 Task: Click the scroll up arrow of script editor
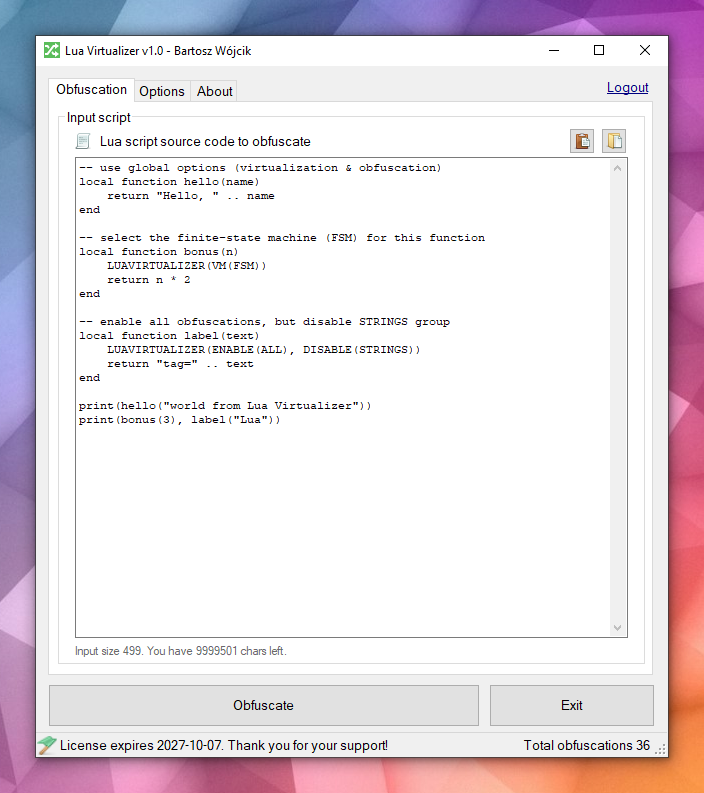click(617, 168)
